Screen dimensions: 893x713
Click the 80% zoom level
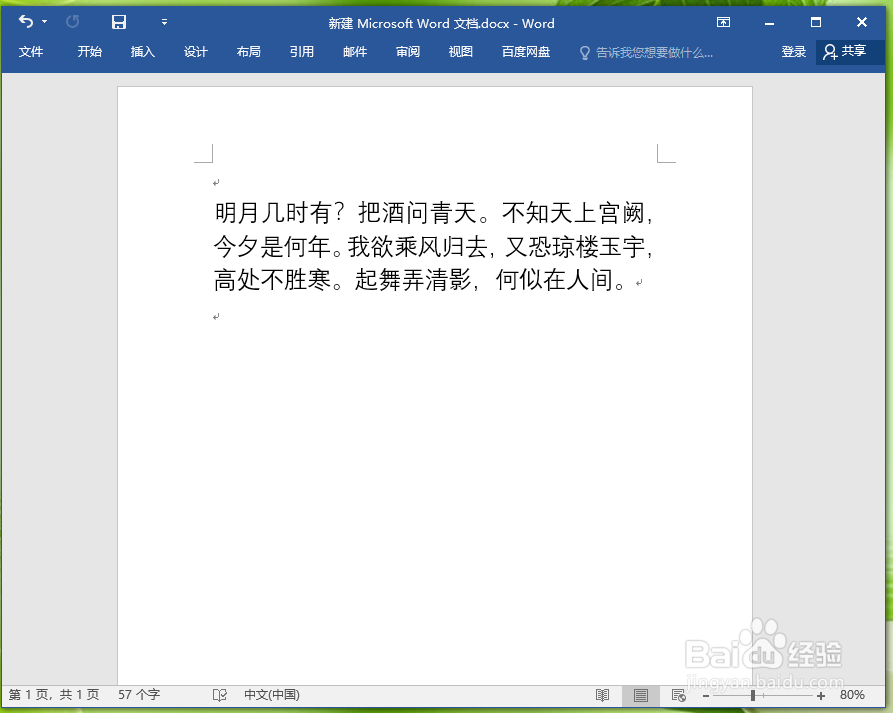(x=852, y=695)
